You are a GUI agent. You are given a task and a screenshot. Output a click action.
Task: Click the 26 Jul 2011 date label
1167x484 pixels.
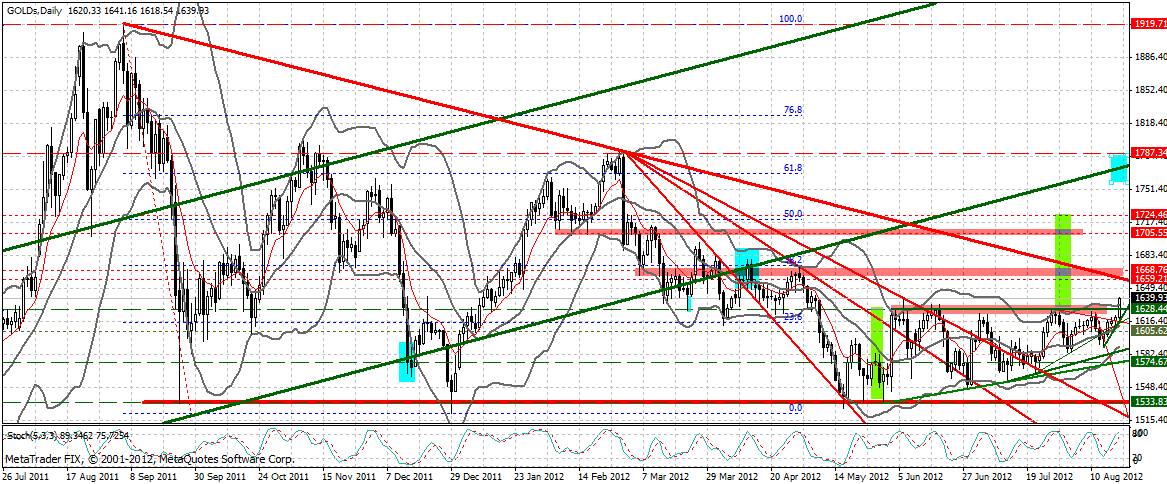click(25, 475)
